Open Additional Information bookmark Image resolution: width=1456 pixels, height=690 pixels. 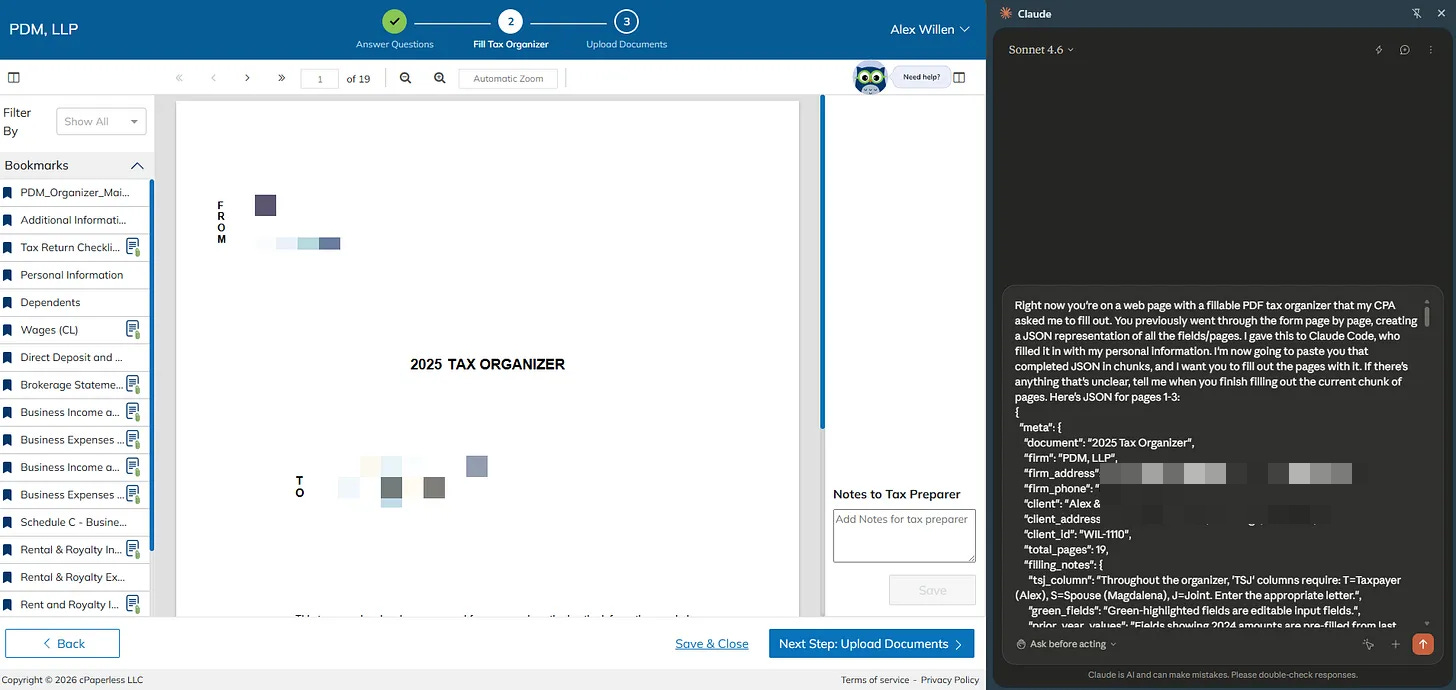[x=74, y=220]
